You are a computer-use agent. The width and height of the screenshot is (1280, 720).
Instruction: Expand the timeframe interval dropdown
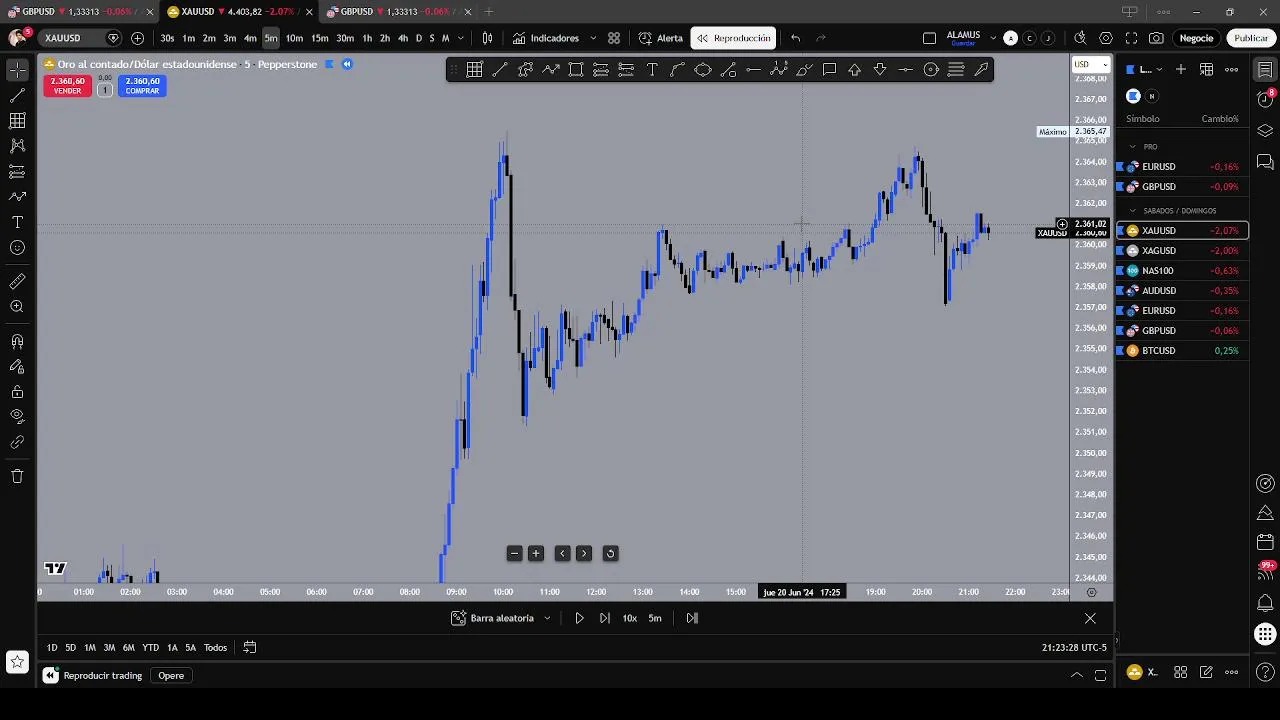(460, 38)
